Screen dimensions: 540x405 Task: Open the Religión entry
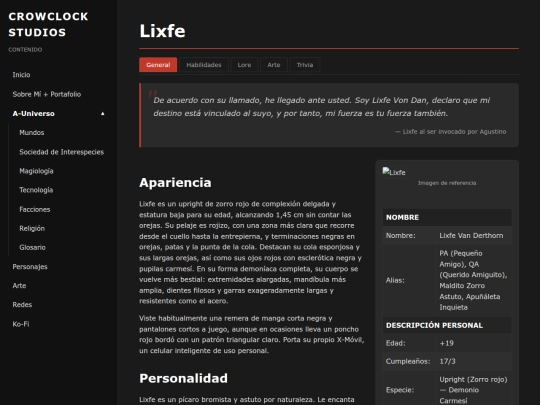click(x=32, y=228)
